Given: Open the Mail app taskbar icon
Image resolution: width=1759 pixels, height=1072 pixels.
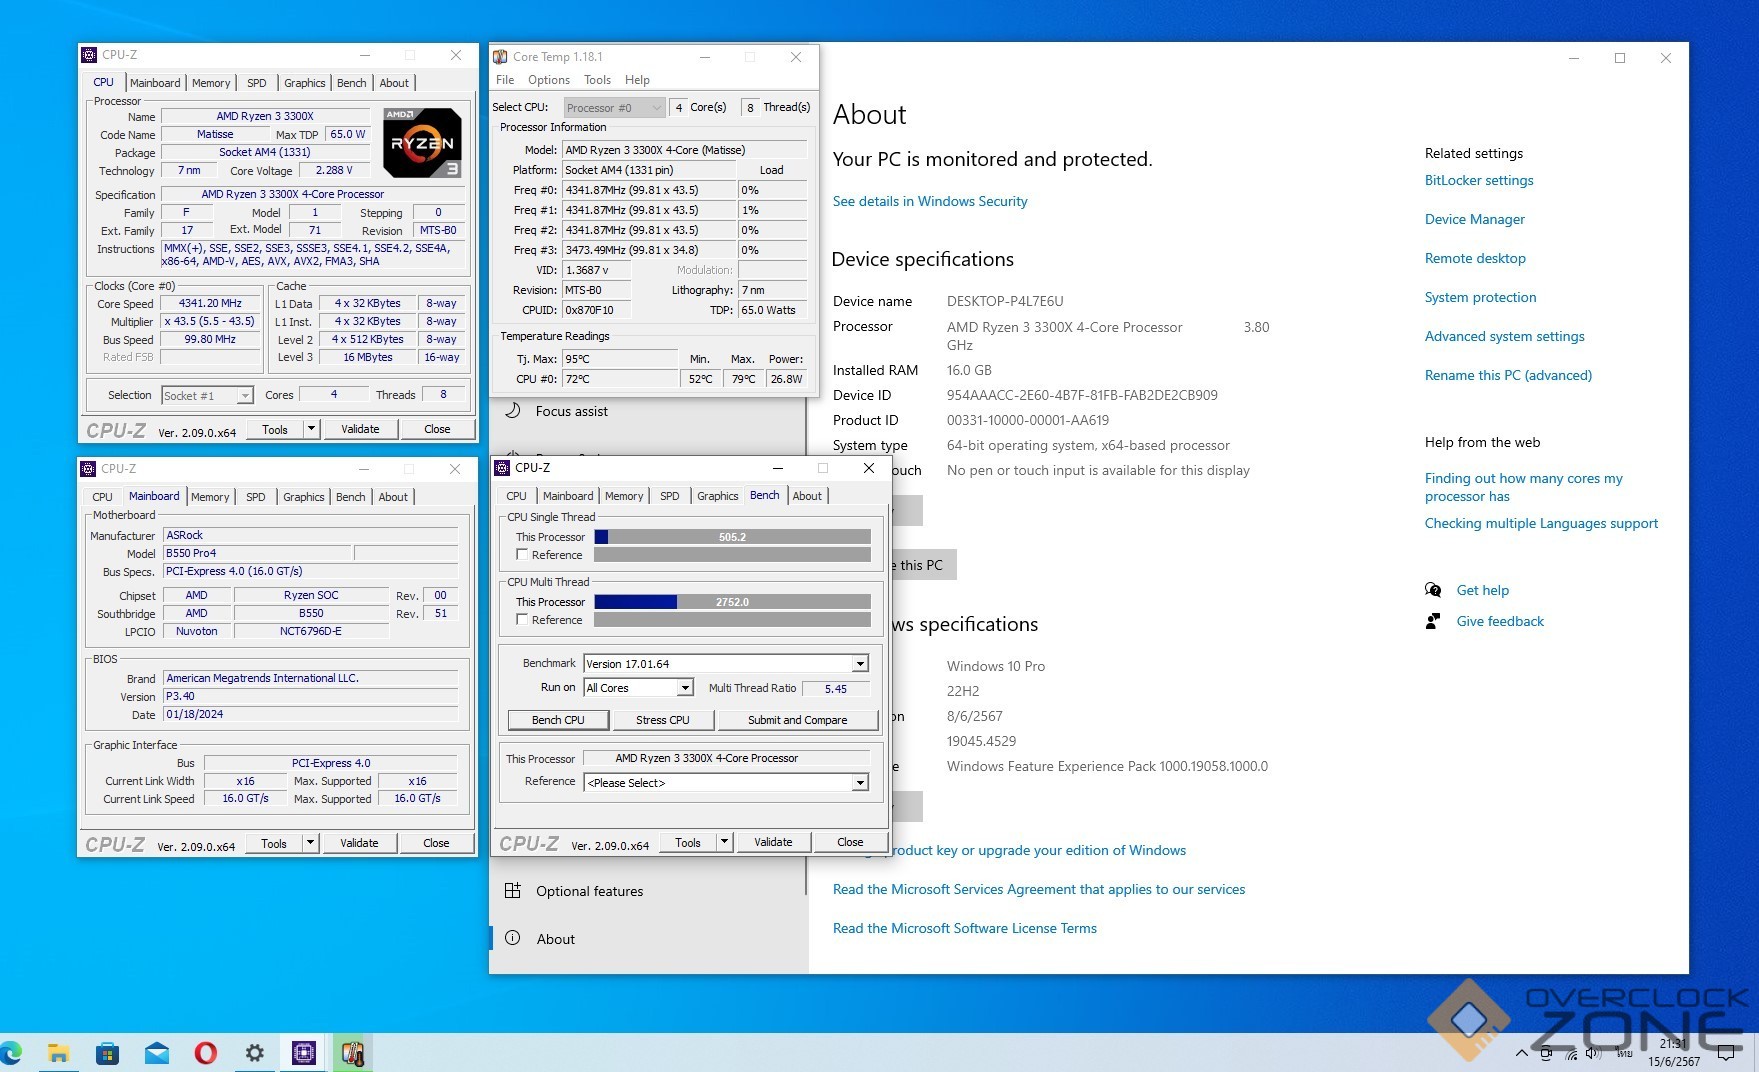Looking at the screenshot, I should [x=157, y=1052].
